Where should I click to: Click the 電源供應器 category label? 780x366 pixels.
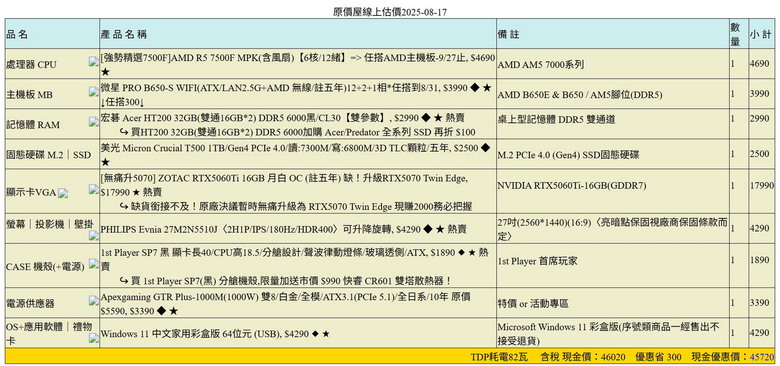pyautogui.click(x=30, y=303)
